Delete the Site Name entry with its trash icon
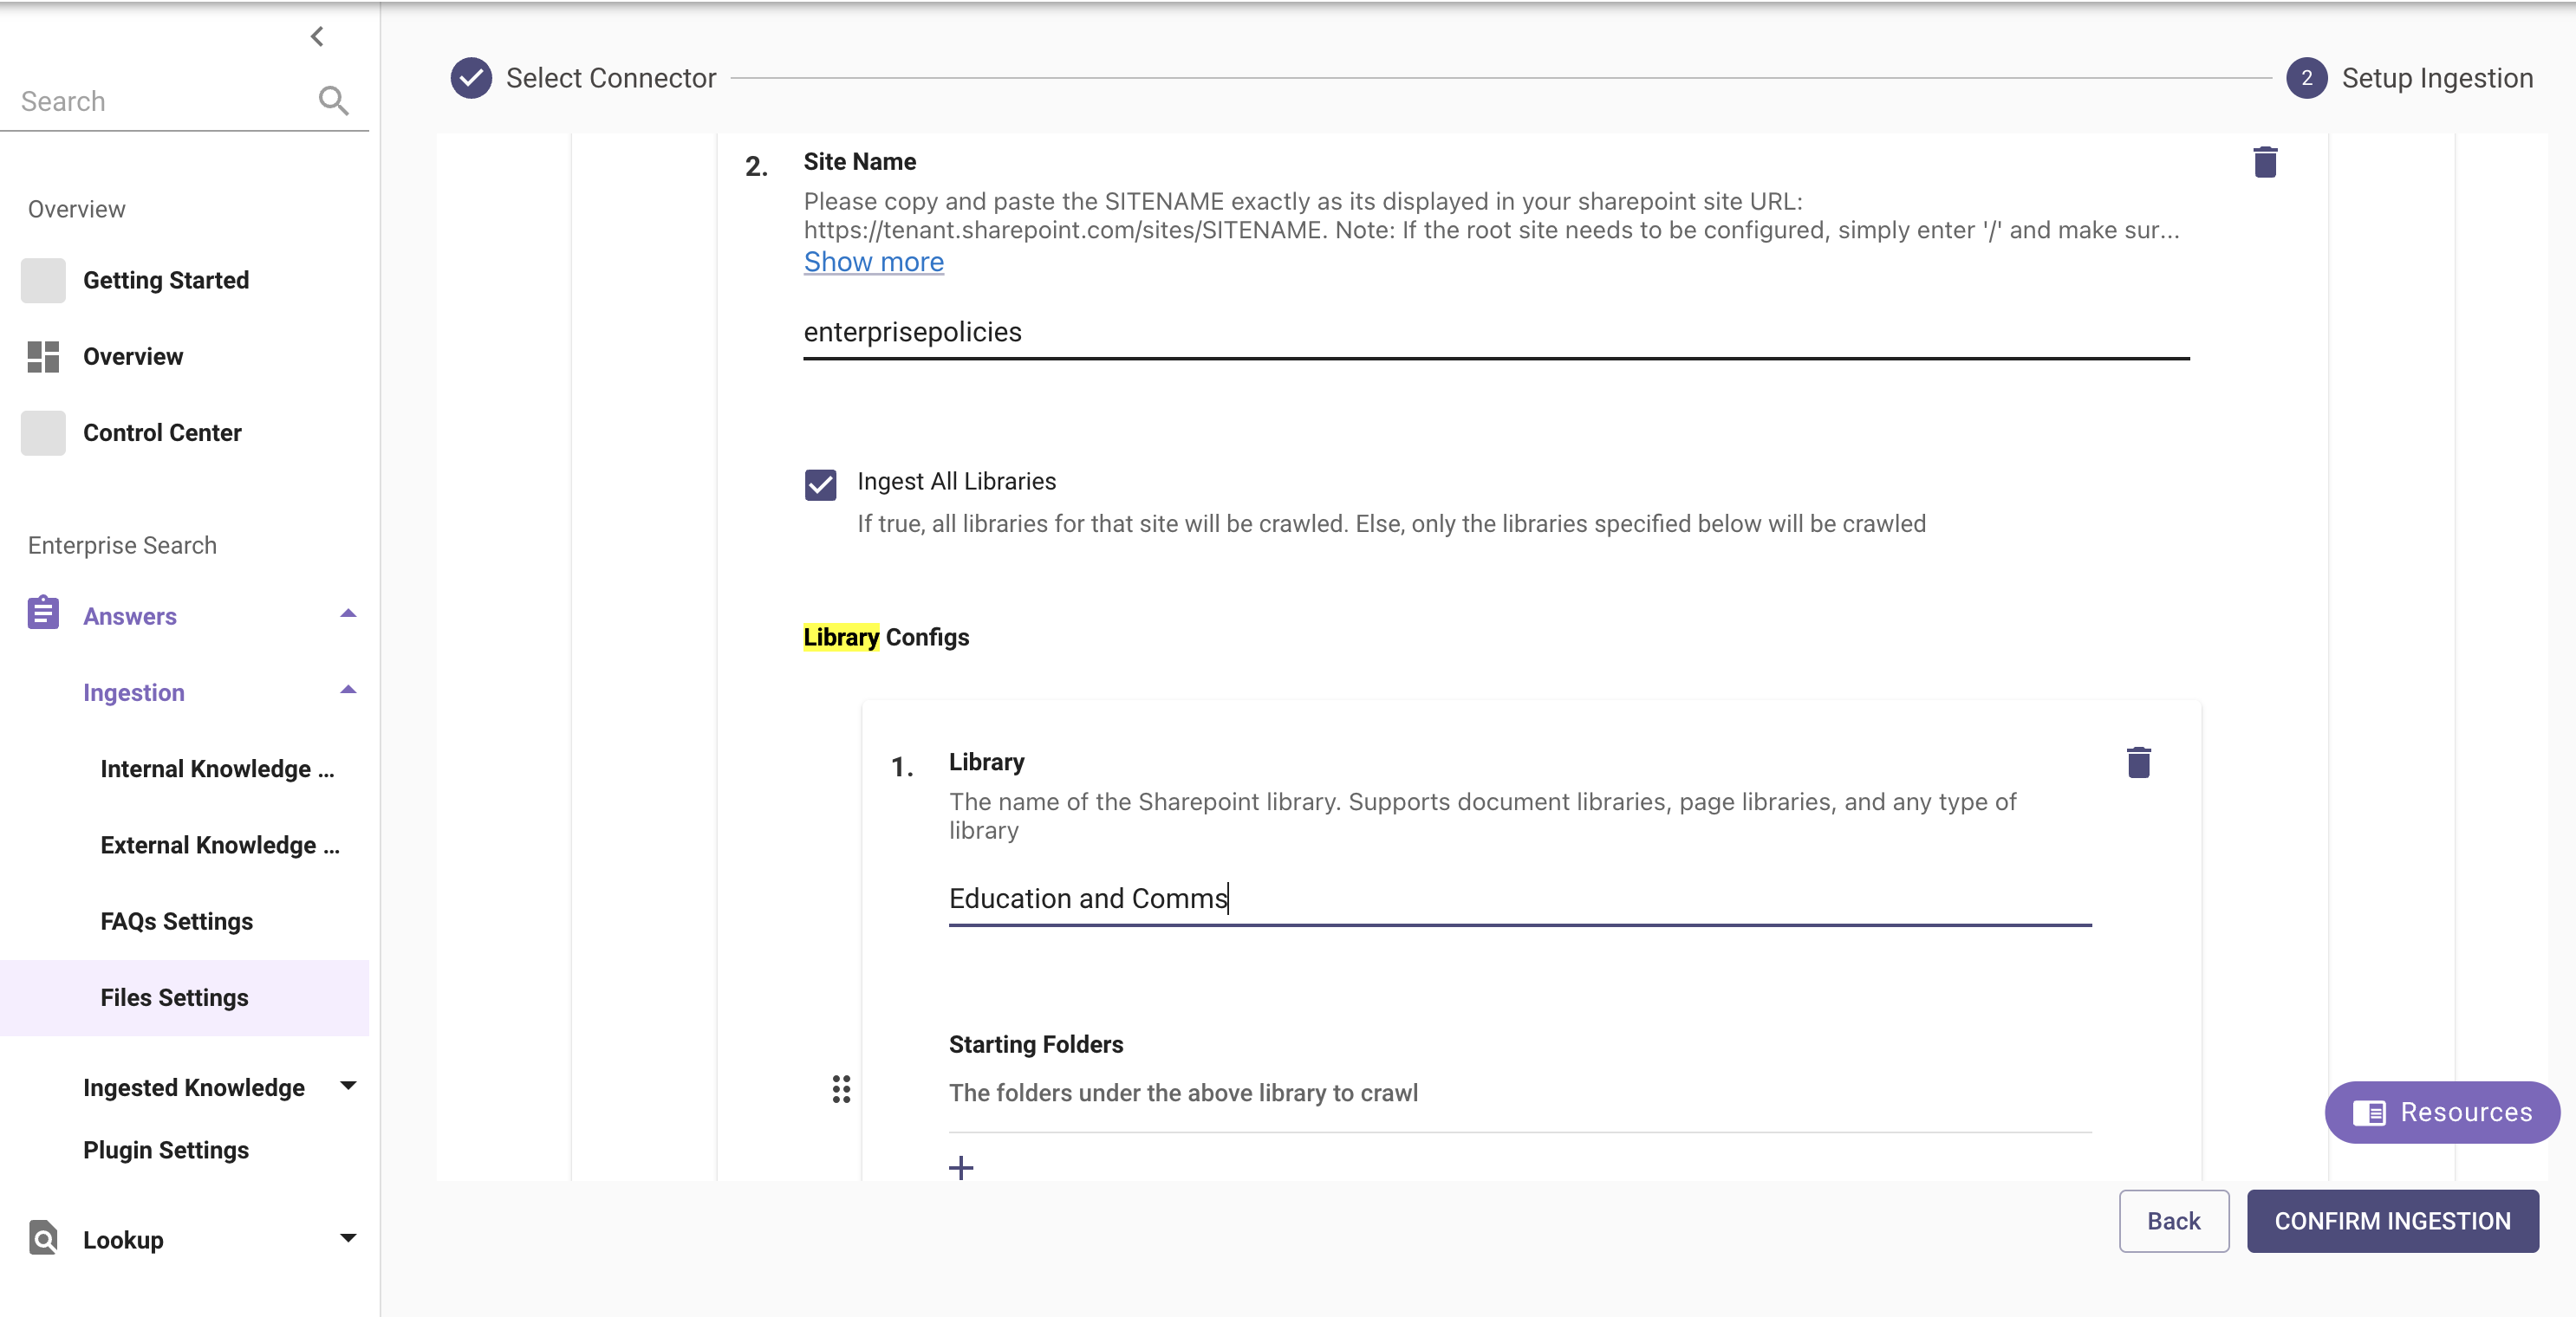 click(2264, 162)
